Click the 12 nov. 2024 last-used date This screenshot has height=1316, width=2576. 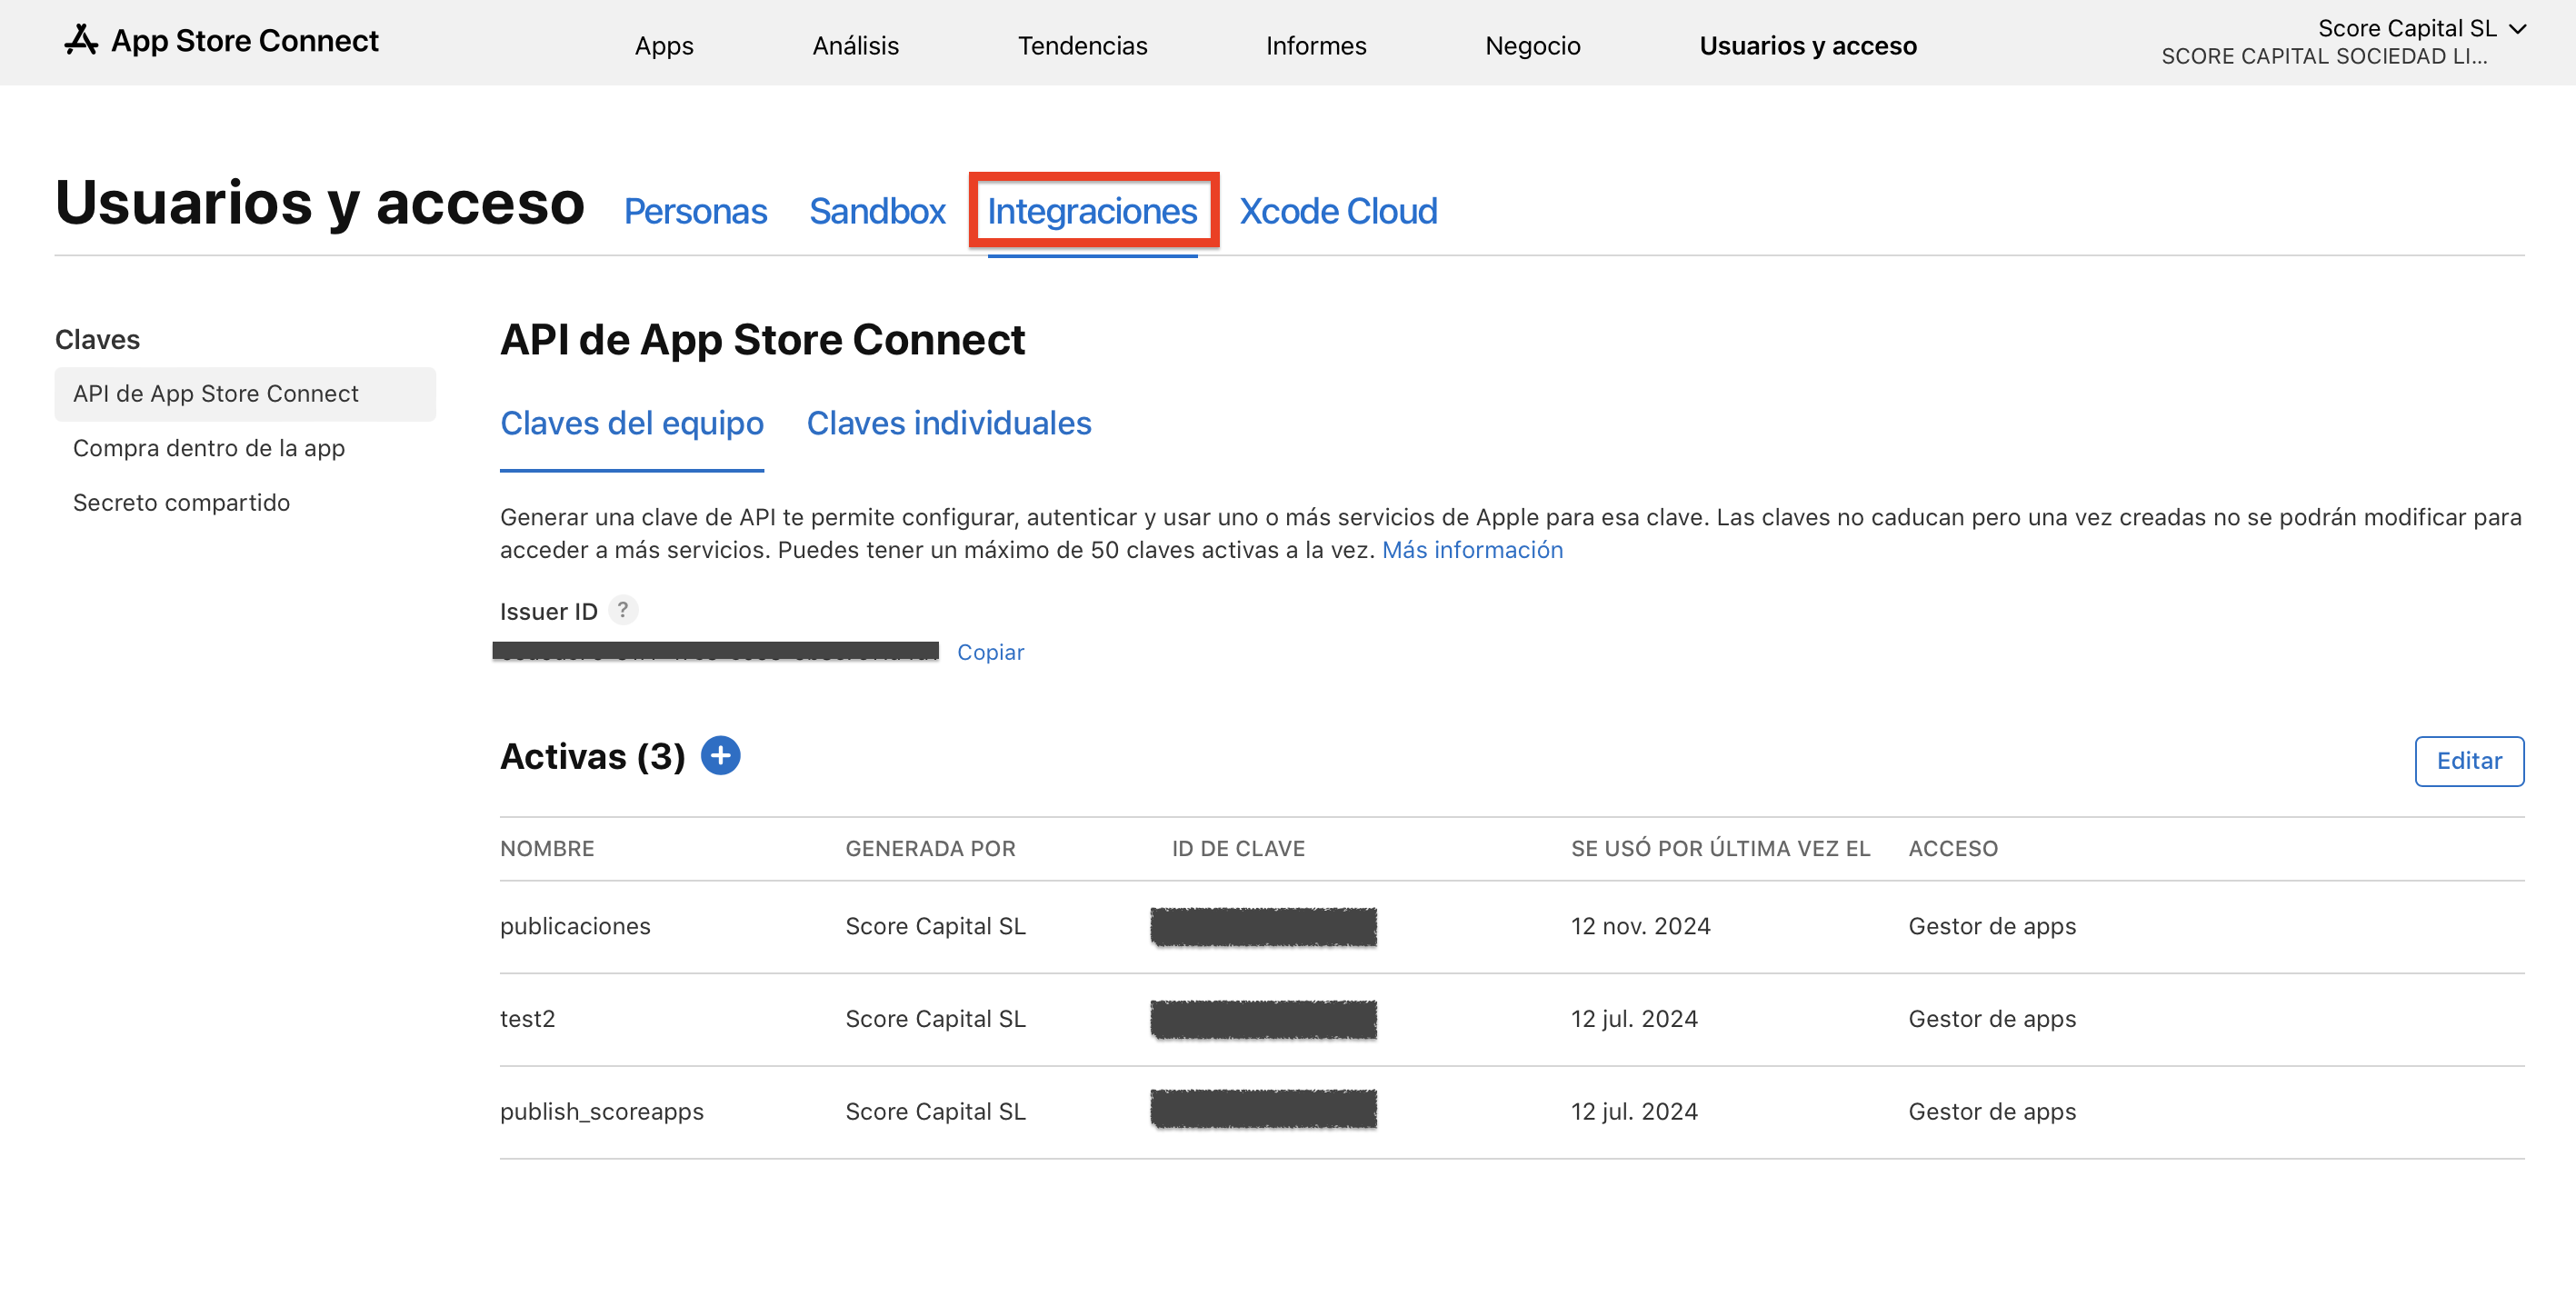1640,926
